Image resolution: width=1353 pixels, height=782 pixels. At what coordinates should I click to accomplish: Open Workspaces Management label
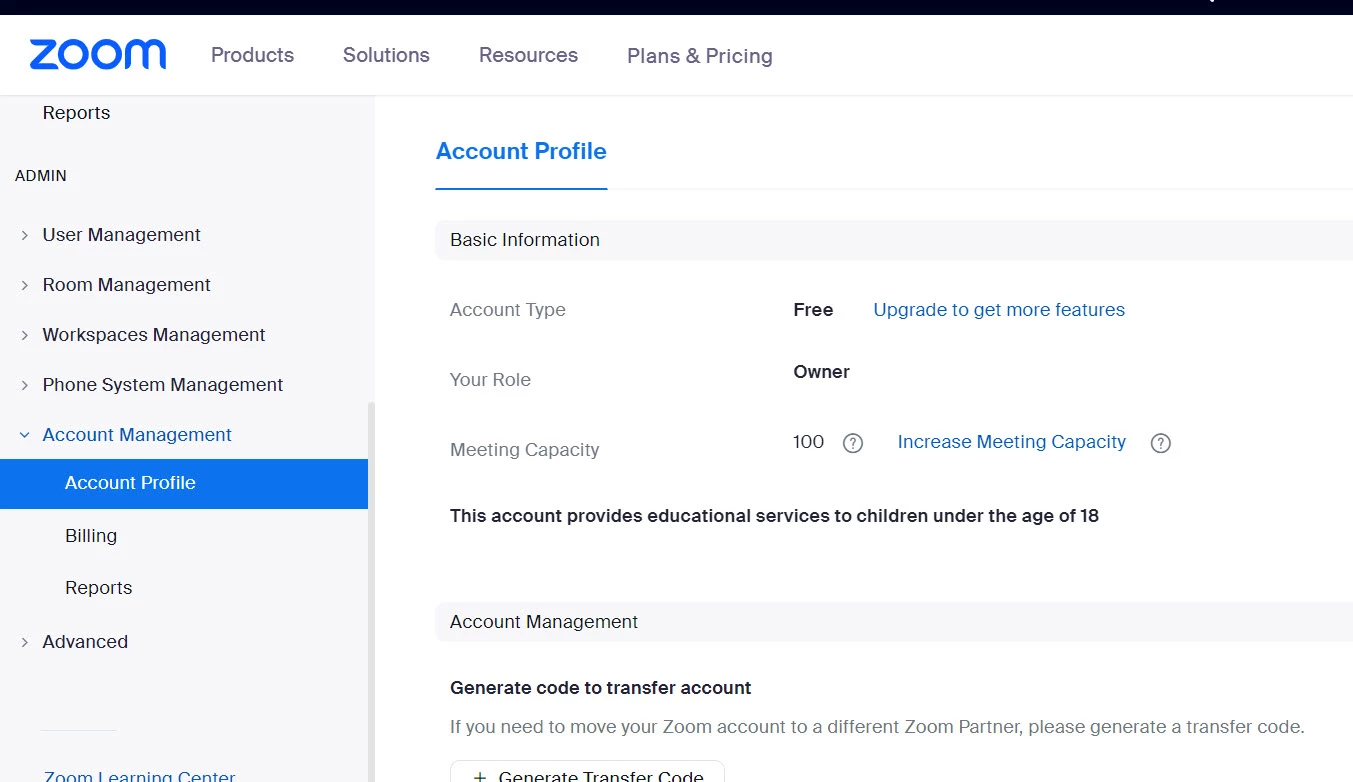click(154, 335)
